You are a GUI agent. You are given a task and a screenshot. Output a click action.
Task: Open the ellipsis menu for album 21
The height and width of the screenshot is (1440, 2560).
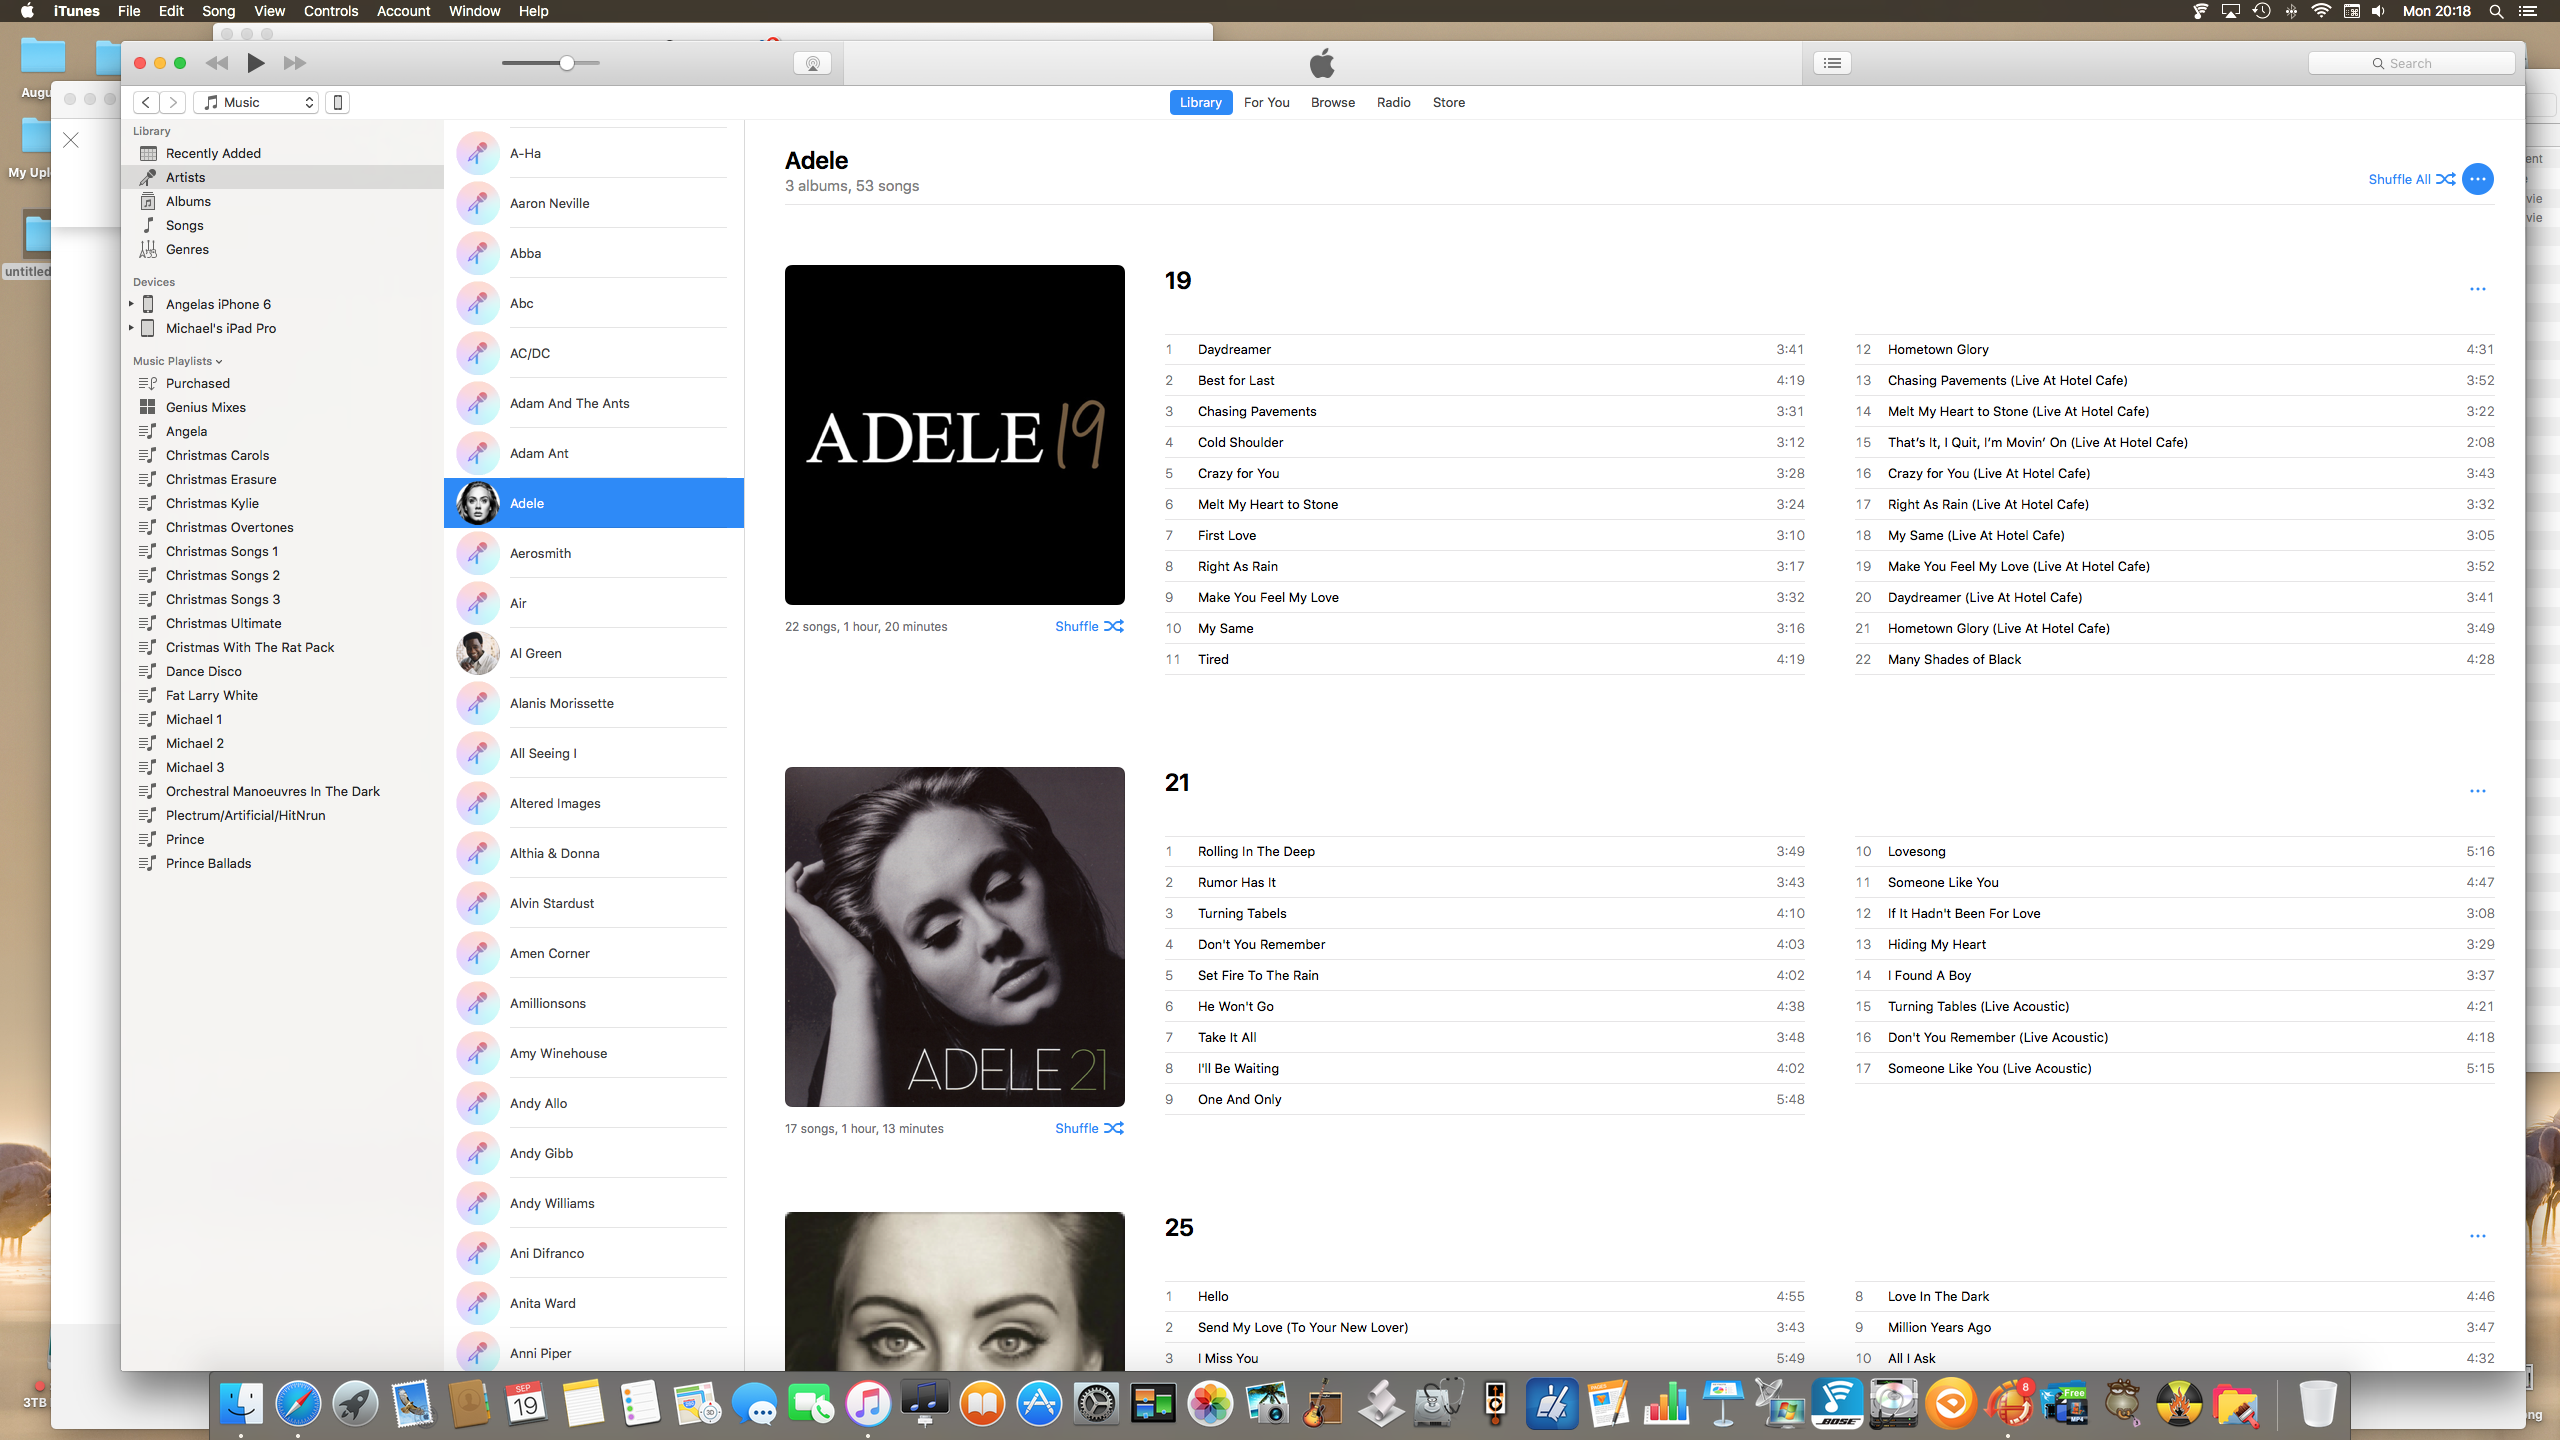pyautogui.click(x=2477, y=791)
